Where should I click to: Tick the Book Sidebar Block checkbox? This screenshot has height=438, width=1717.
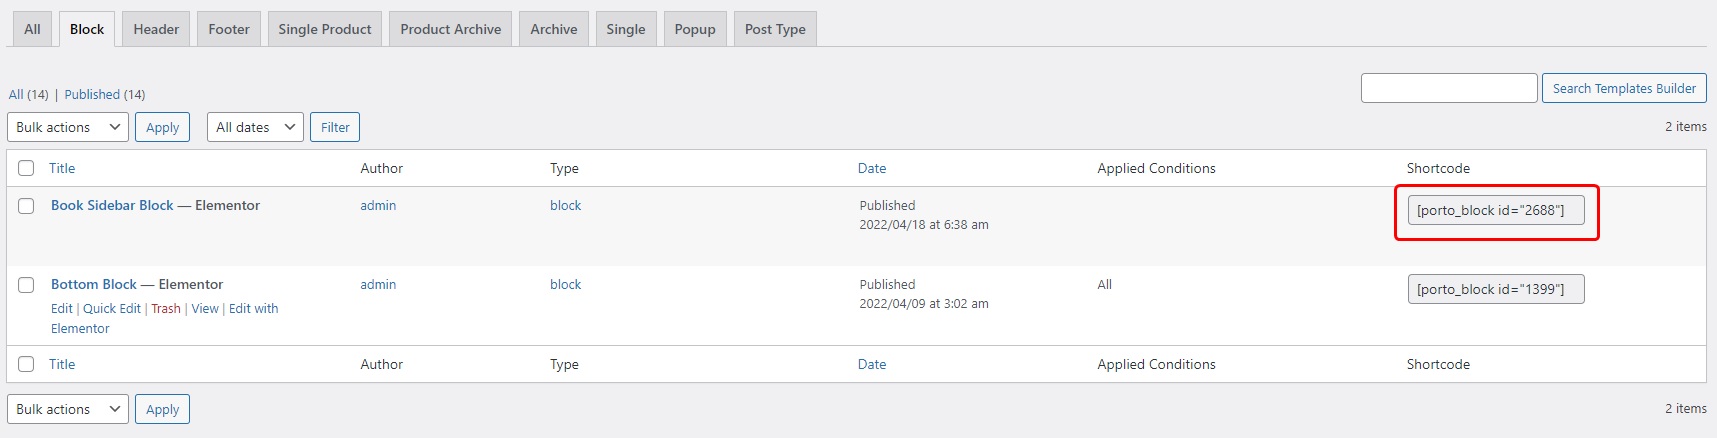pyautogui.click(x=27, y=206)
